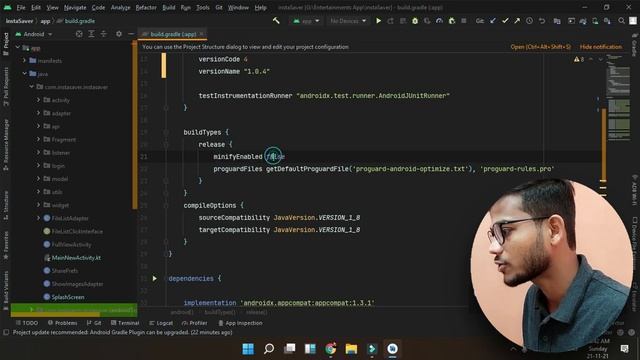
Task: Click the Windows Start button
Action: [x=248, y=349]
